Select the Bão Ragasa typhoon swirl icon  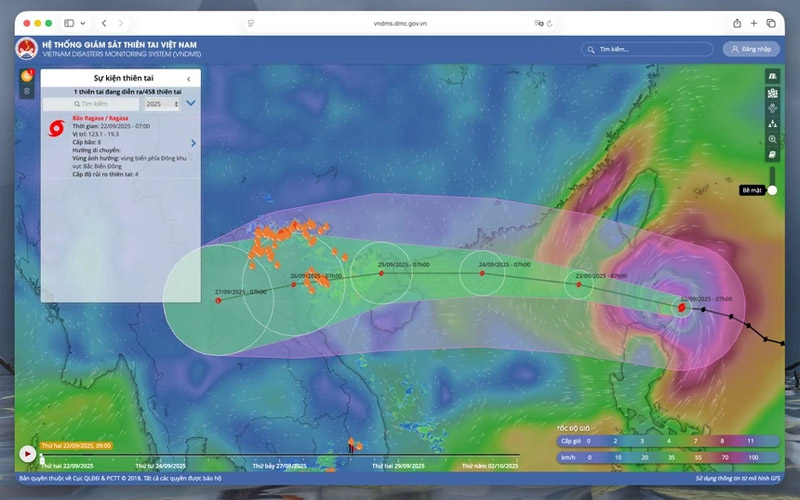[55, 128]
